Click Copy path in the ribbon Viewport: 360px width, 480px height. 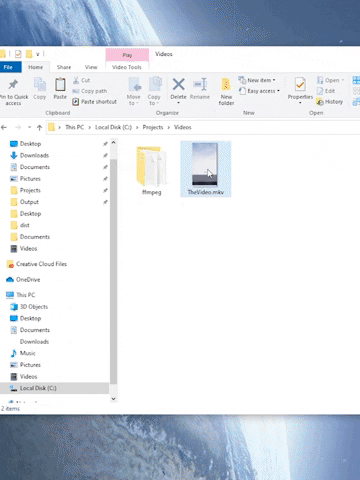[x=90, y=91]
